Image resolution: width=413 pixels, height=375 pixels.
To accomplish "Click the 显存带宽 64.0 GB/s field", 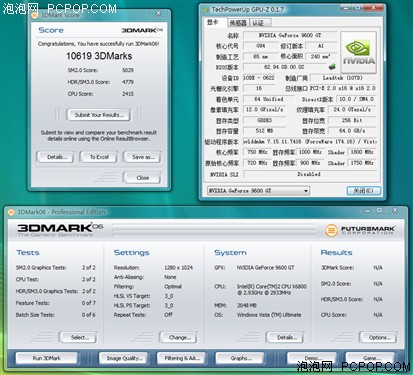I will [x=352, y=131].
